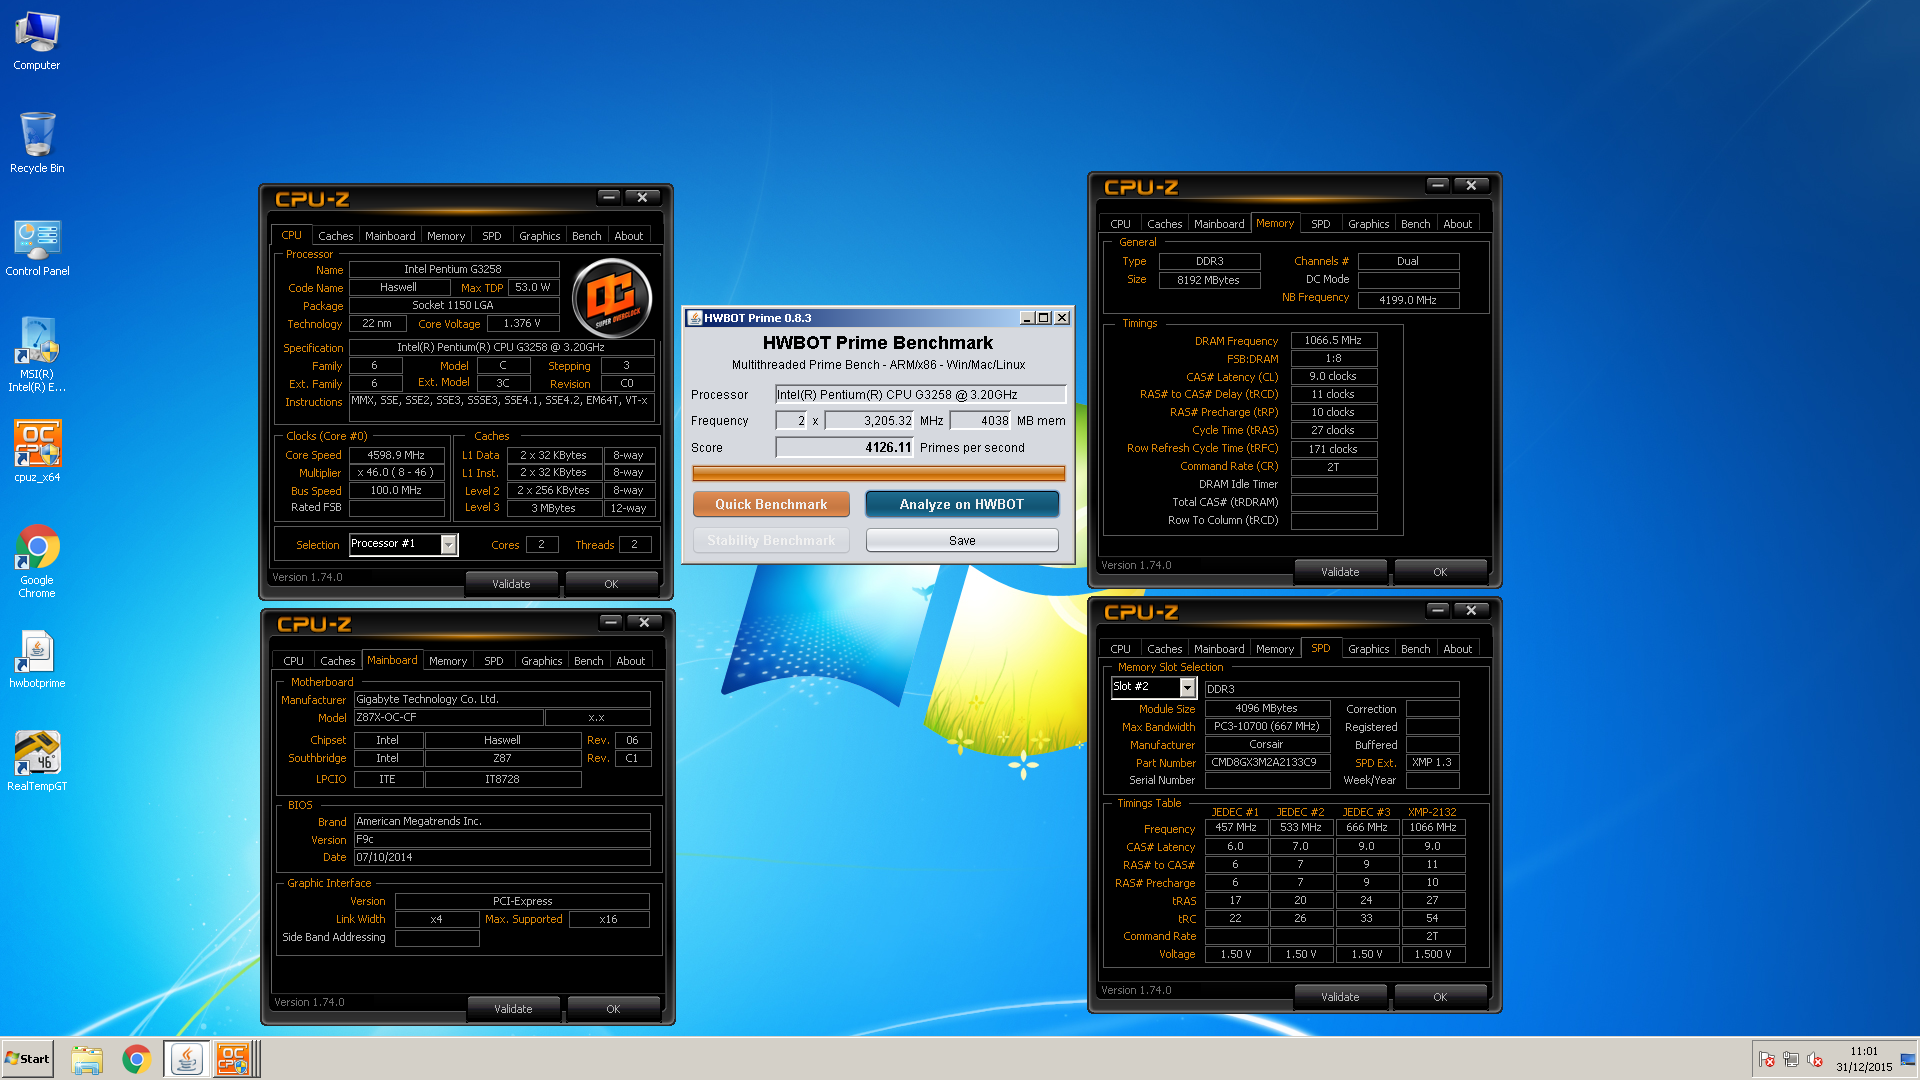Minimize the HWBOT Prime window

1027,318
